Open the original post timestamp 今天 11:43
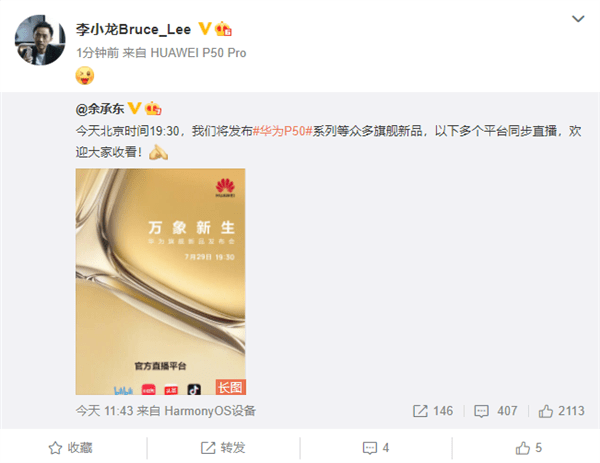Image resolution: width=600 pixels, height=463 pixels. point(104,411)
